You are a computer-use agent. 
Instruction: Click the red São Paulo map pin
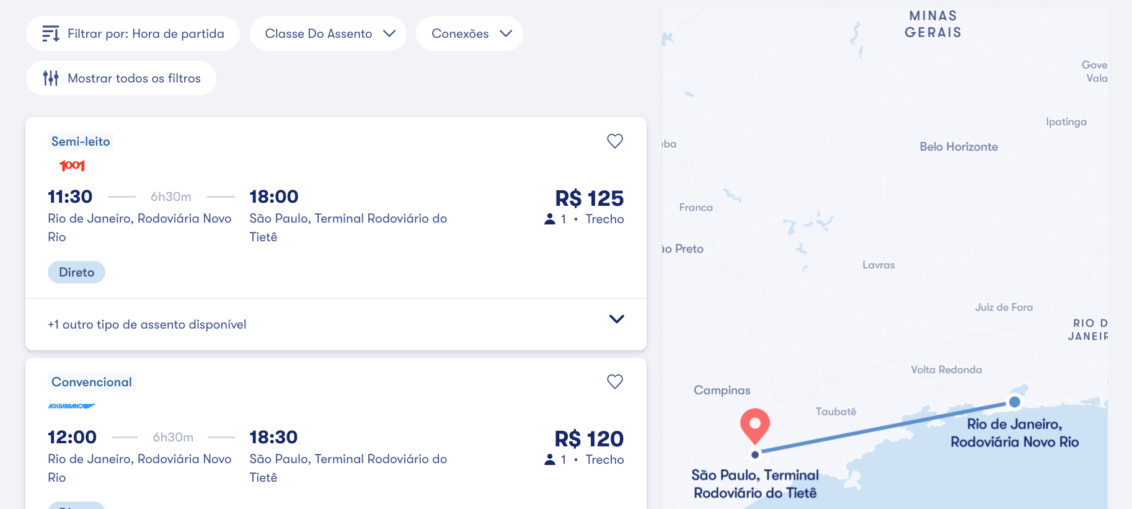coord(754,426)
